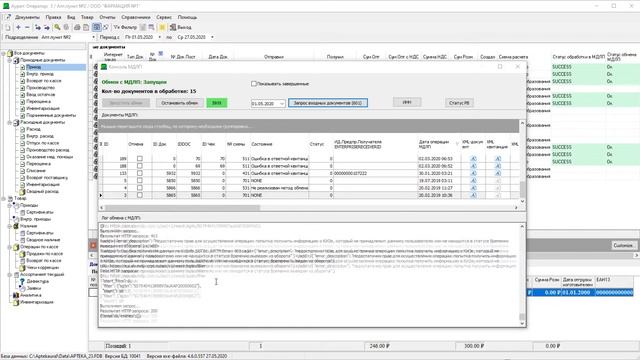Screen dimensions: 640x360
Task: Click the highlighted table view toolbar icon
Action: pos(96,27)
